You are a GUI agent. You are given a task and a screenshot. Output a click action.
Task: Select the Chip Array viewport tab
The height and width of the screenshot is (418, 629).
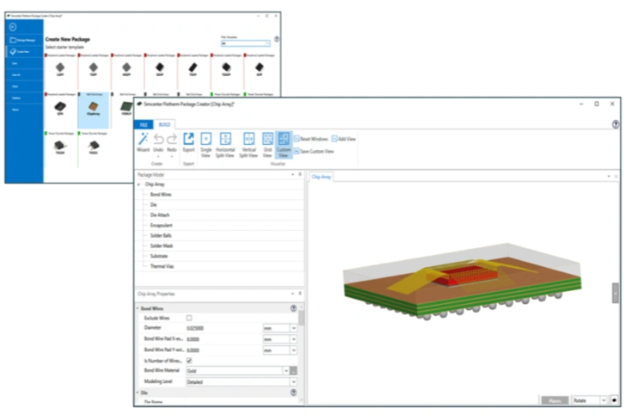[321, 175]
